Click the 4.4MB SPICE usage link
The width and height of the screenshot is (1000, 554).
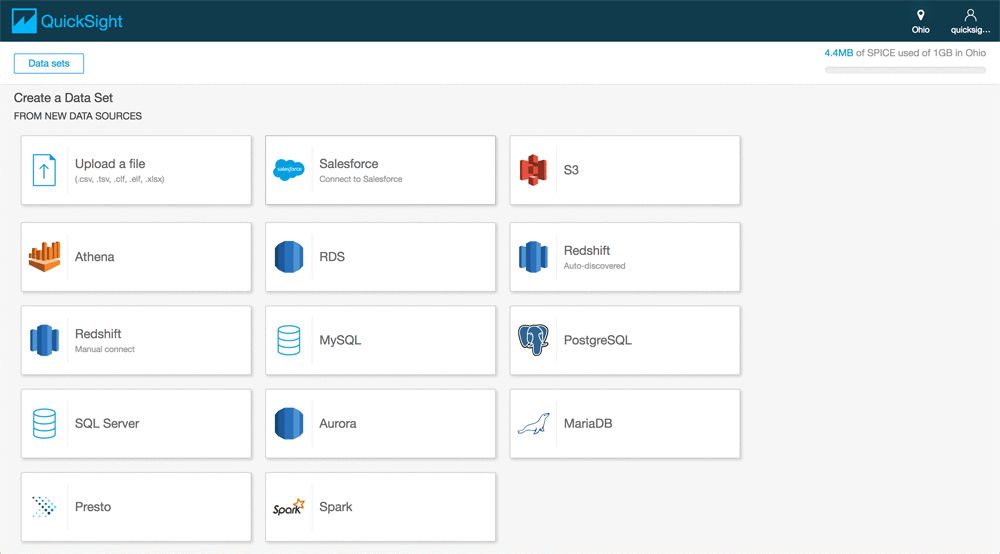point(838,53)
